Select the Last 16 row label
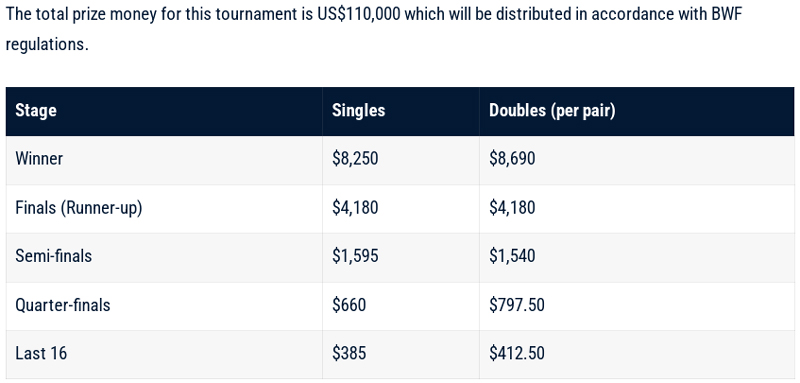Screen dimensions: 800x383 (41, 353)
